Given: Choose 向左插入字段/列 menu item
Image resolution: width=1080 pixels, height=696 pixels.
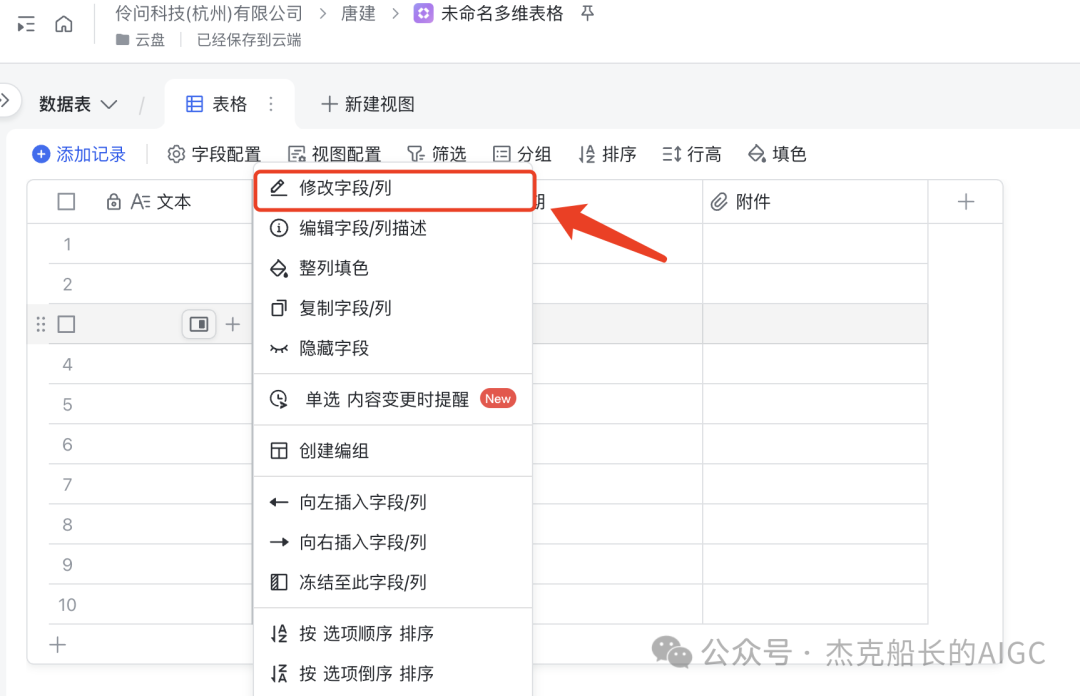Looking at the screenshot, I should coord(394,502).
